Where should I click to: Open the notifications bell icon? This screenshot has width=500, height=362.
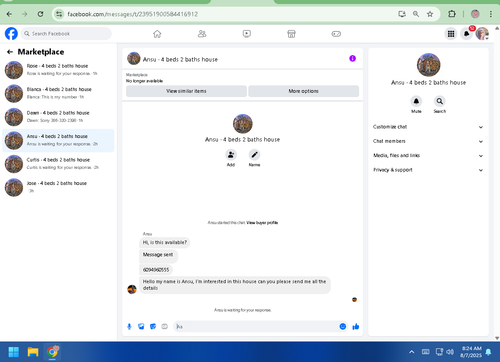pyautogui.click(x=466, y=34)
